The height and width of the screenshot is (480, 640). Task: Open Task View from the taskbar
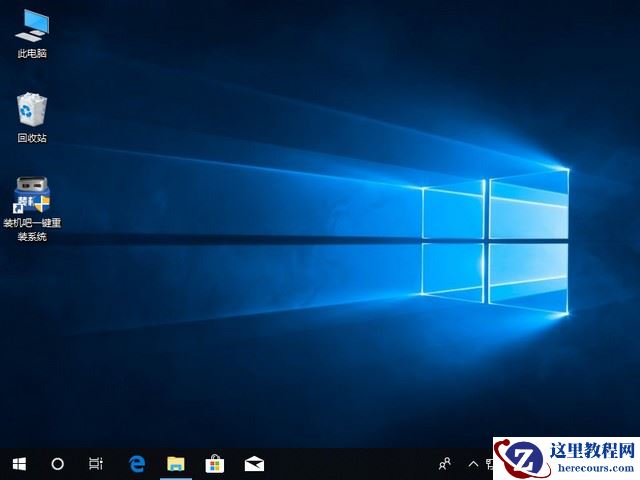[x=96, y=464]
